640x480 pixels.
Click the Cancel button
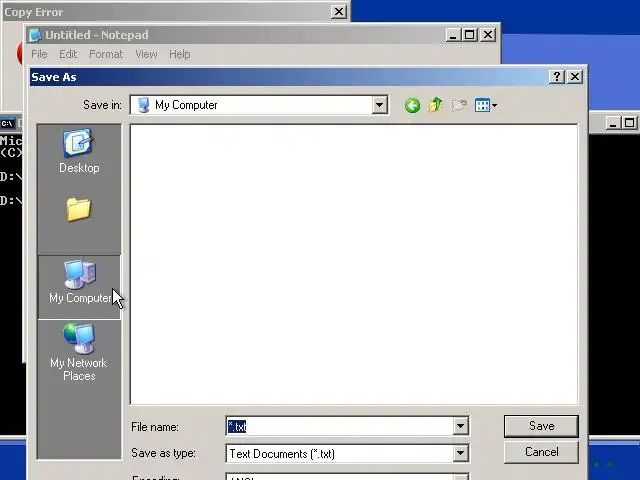[541, 452]
